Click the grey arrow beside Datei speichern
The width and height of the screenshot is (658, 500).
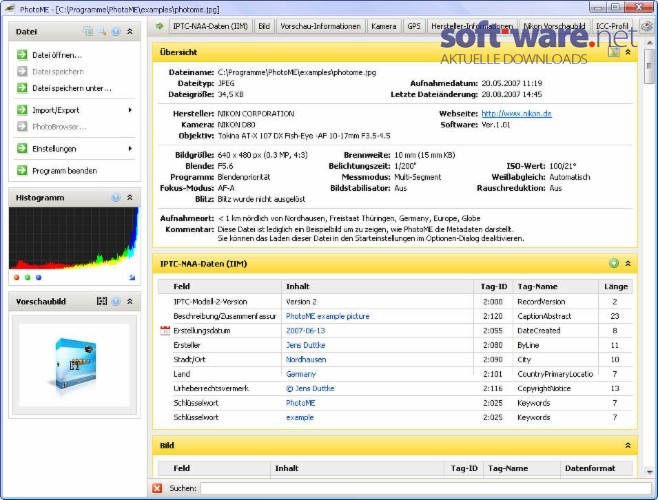click(22, 71)
